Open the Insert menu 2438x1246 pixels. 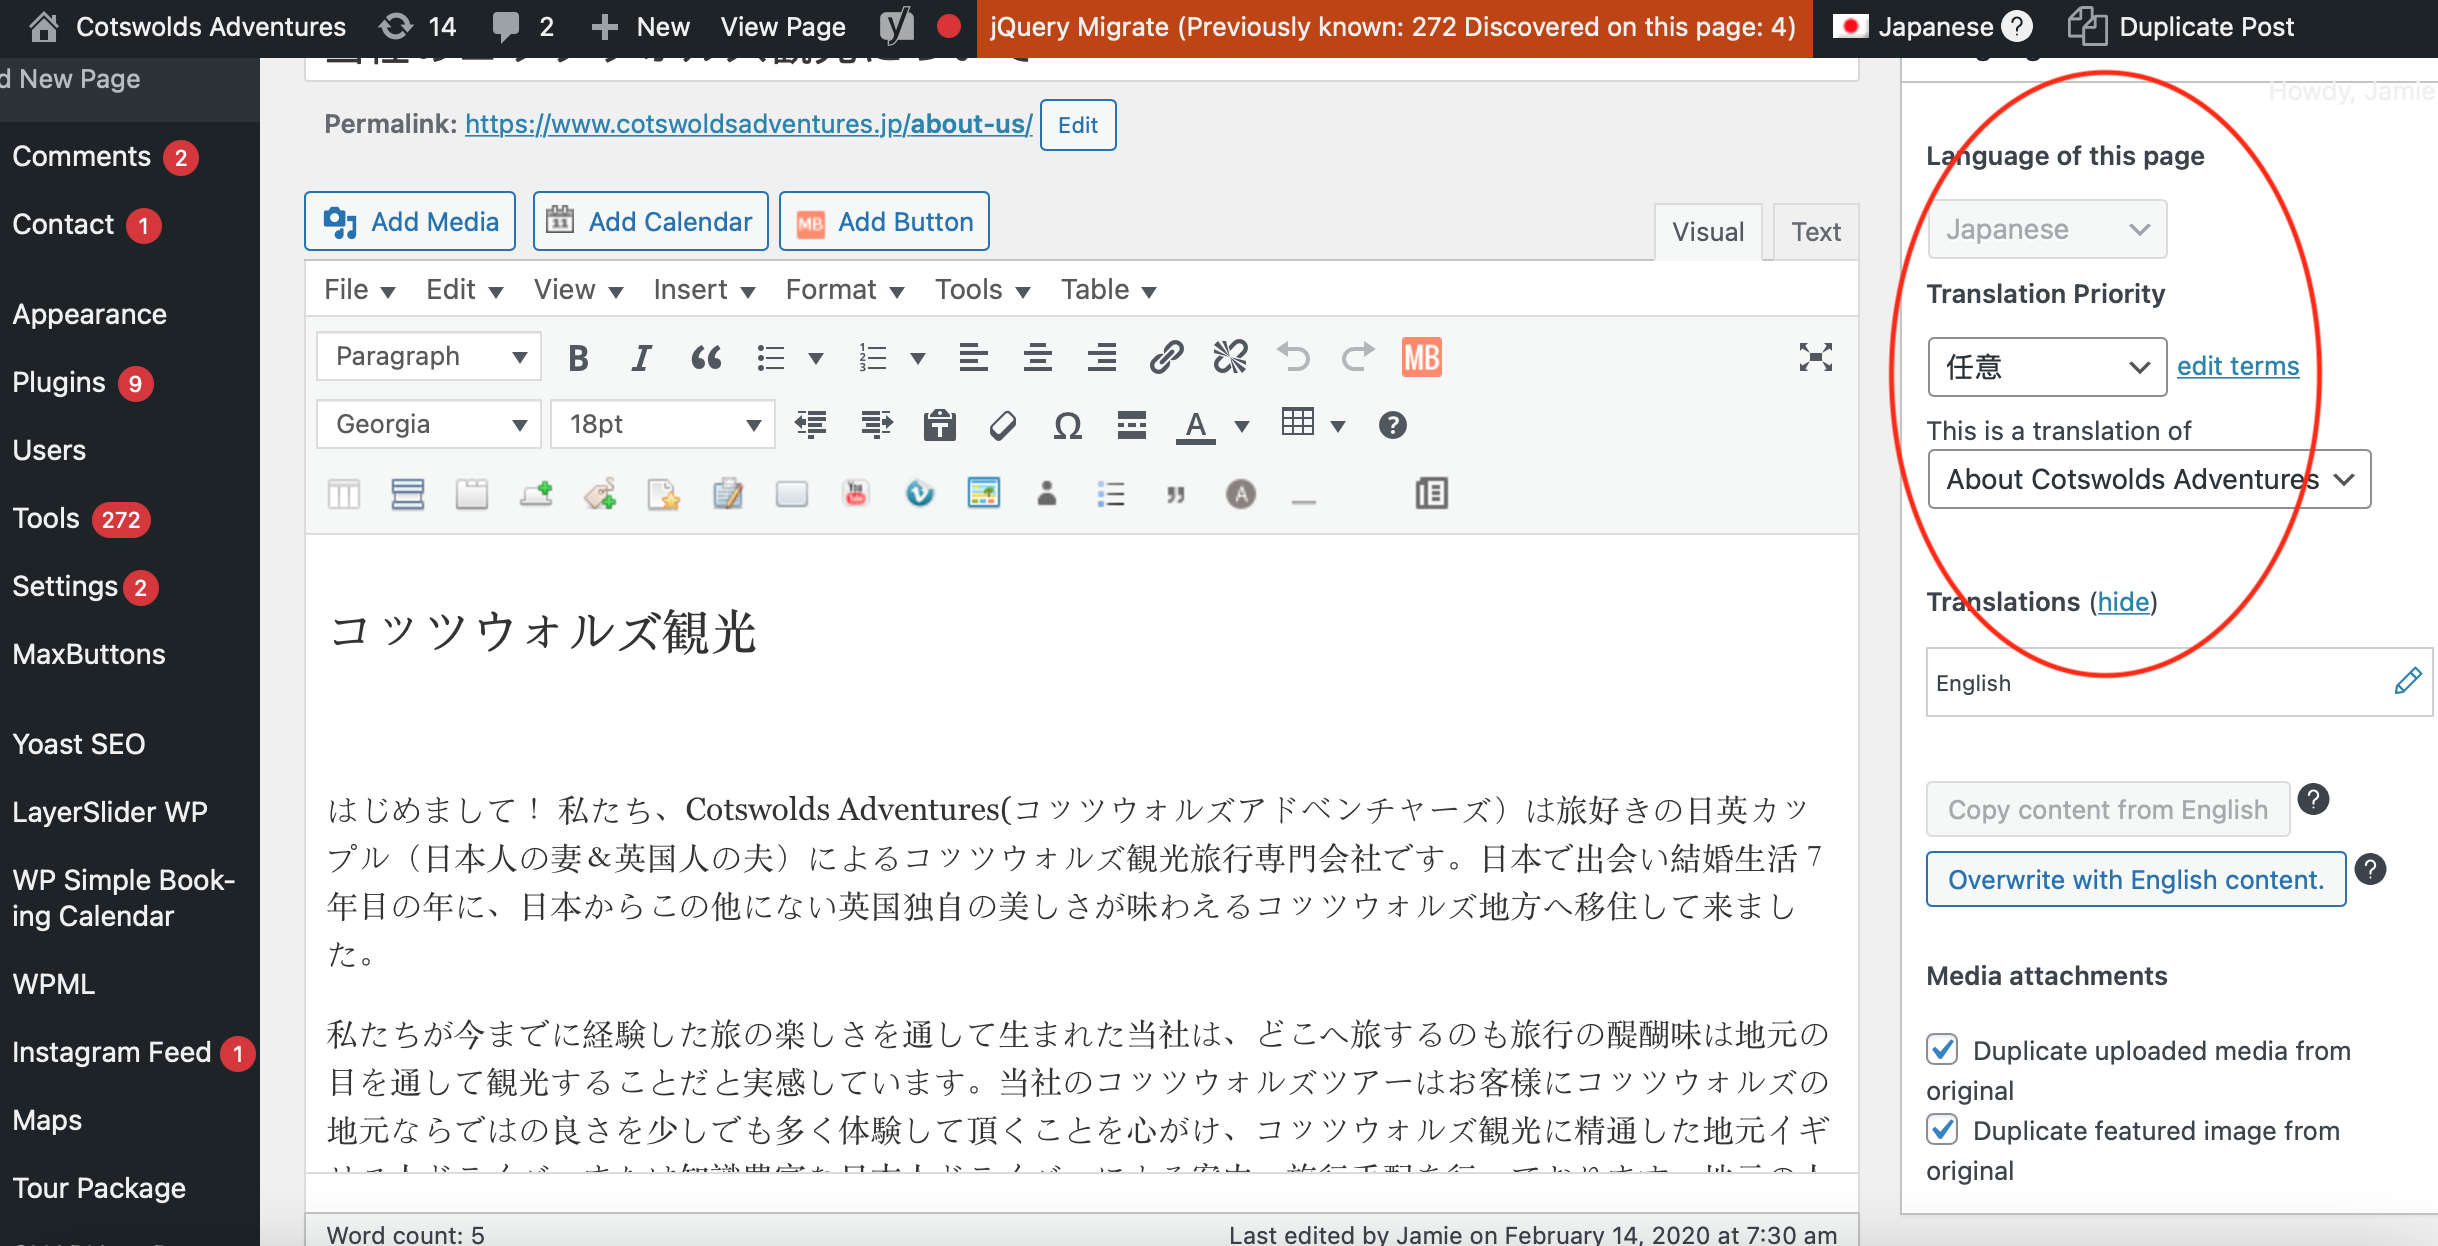tap(704, 290)
